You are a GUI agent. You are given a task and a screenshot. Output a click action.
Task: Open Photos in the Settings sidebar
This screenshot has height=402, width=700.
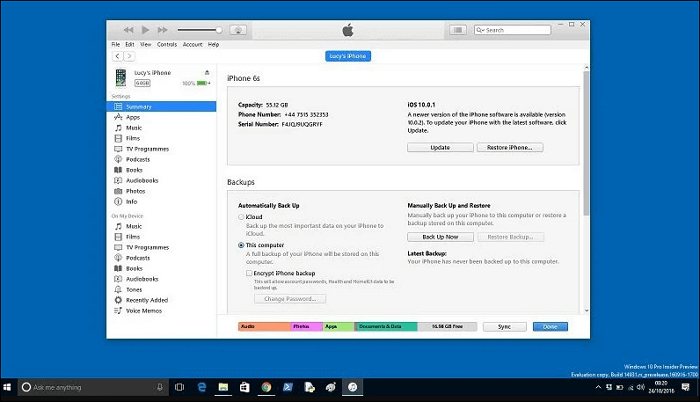[x=135, y=190]
